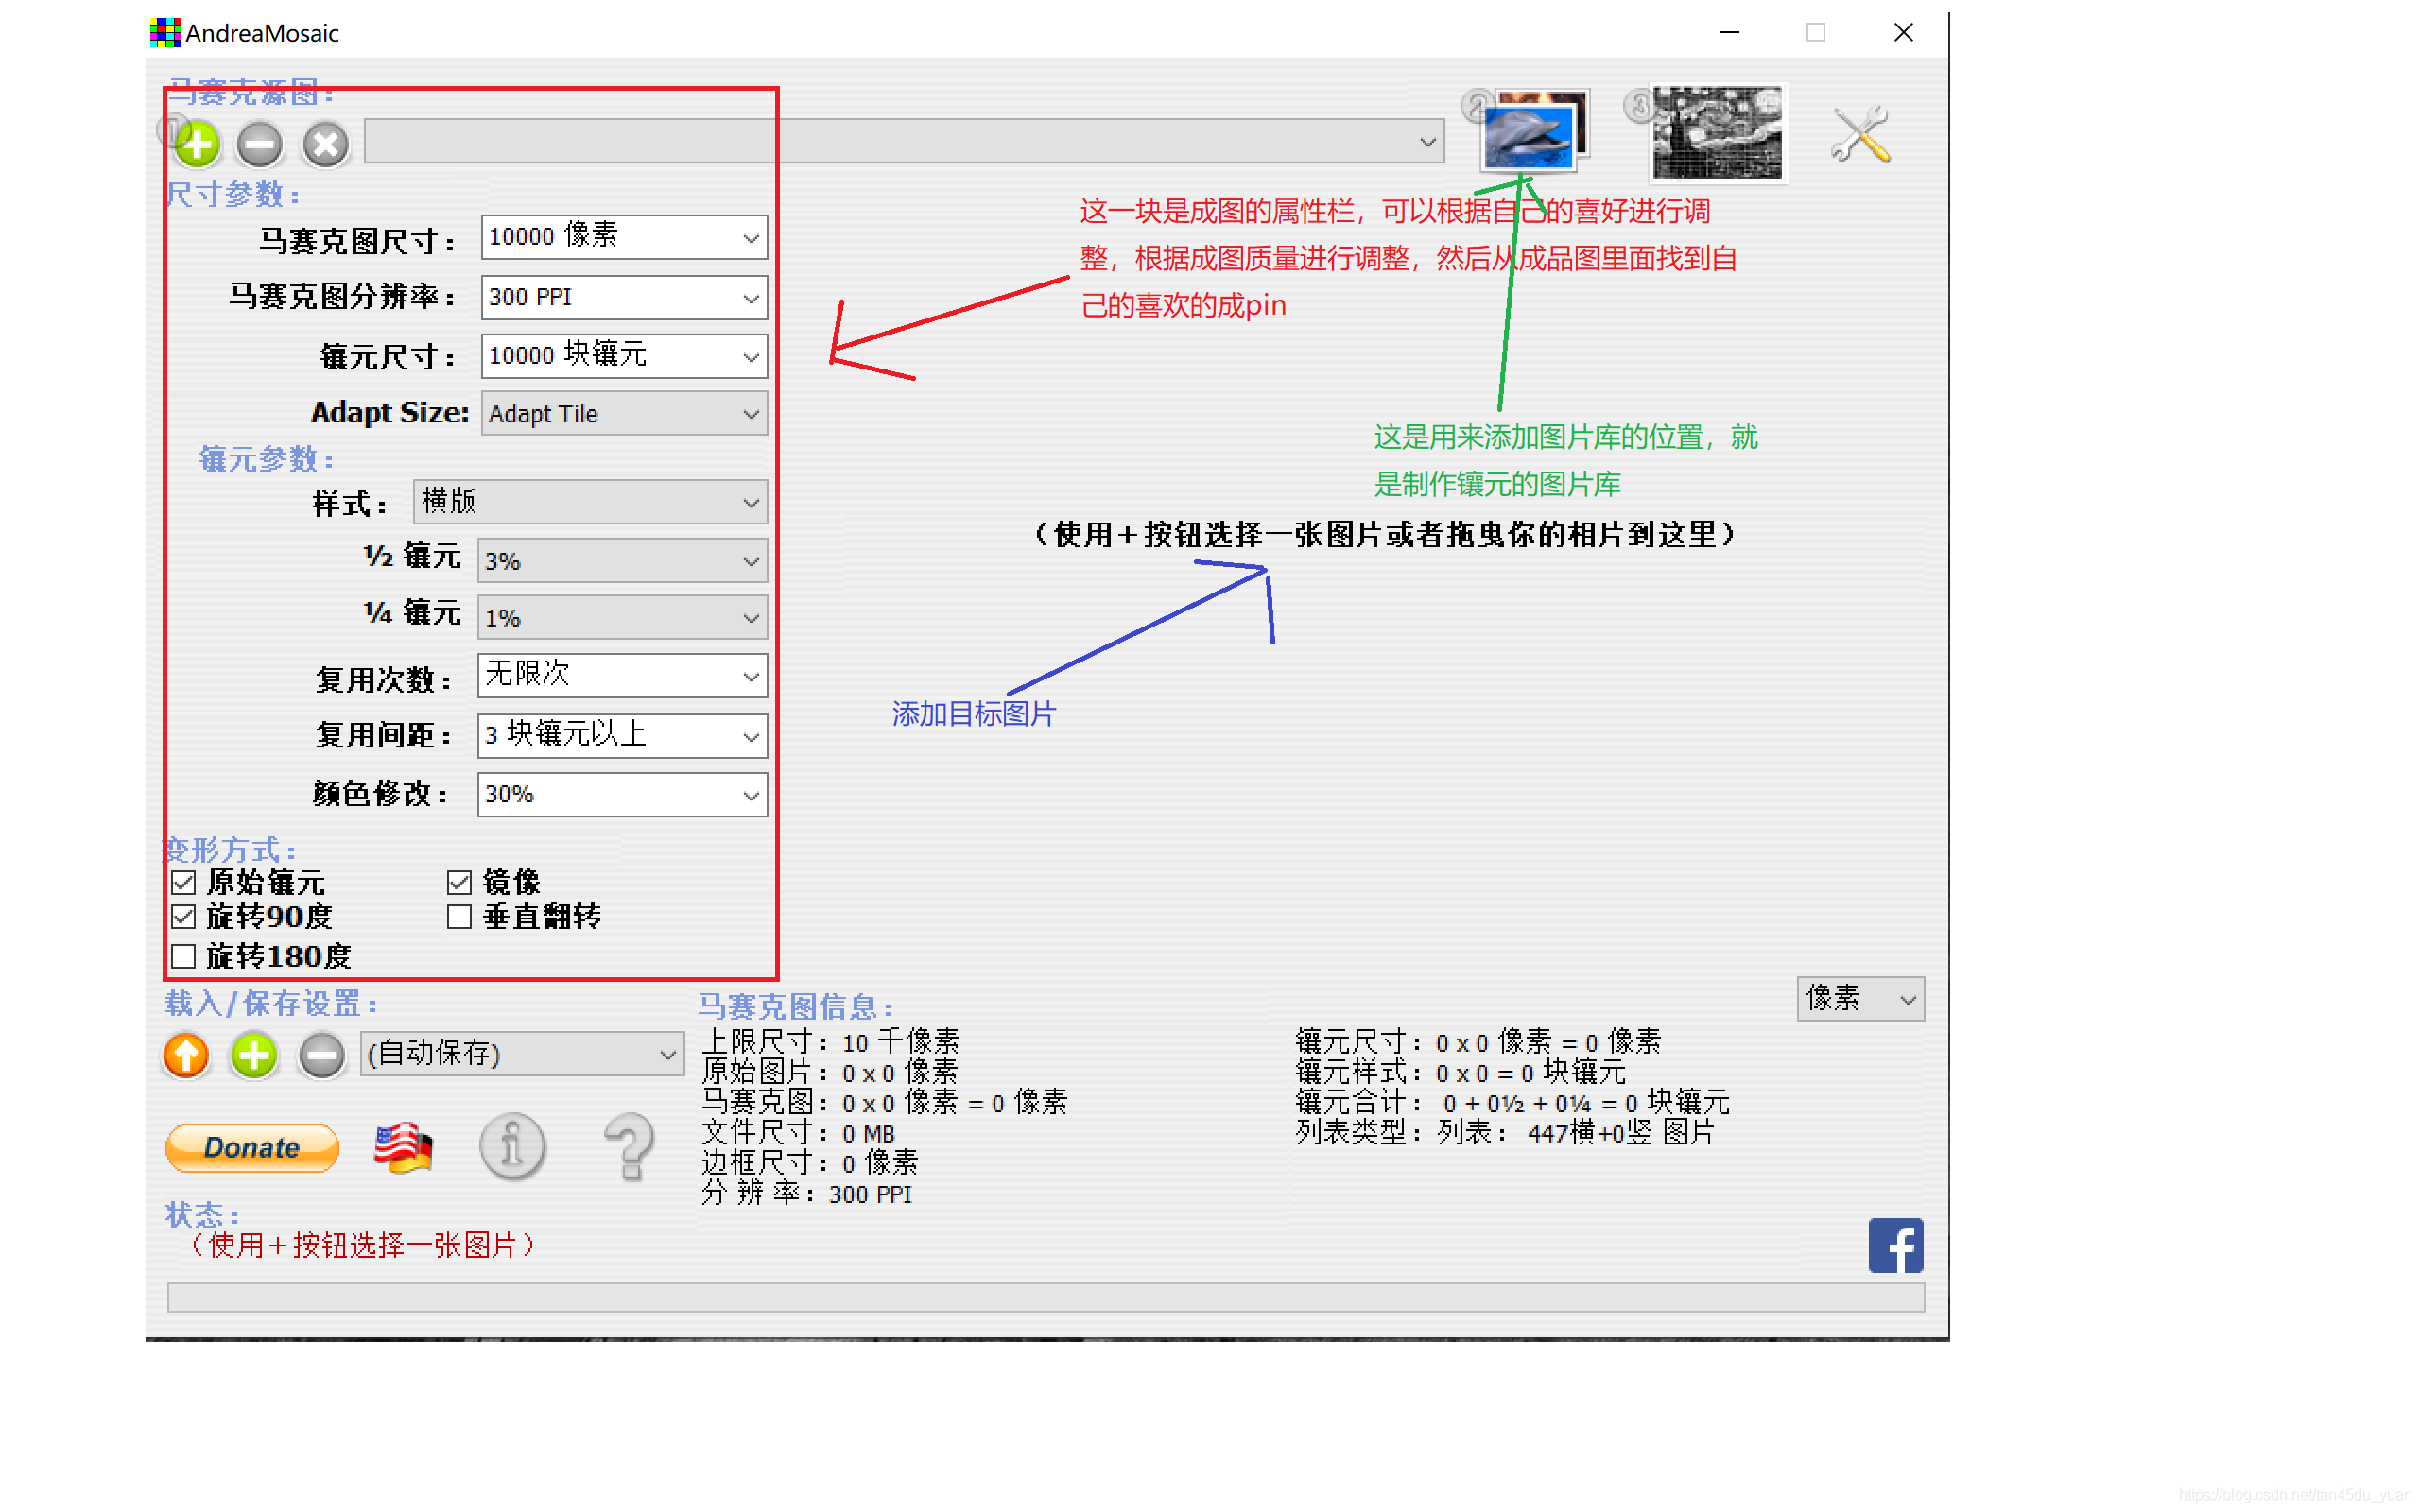Screen dimensions: 2420x1512
Task: Load saved settings with the orange arrow
Action: pyautogui.click(x=187, y=1055)
